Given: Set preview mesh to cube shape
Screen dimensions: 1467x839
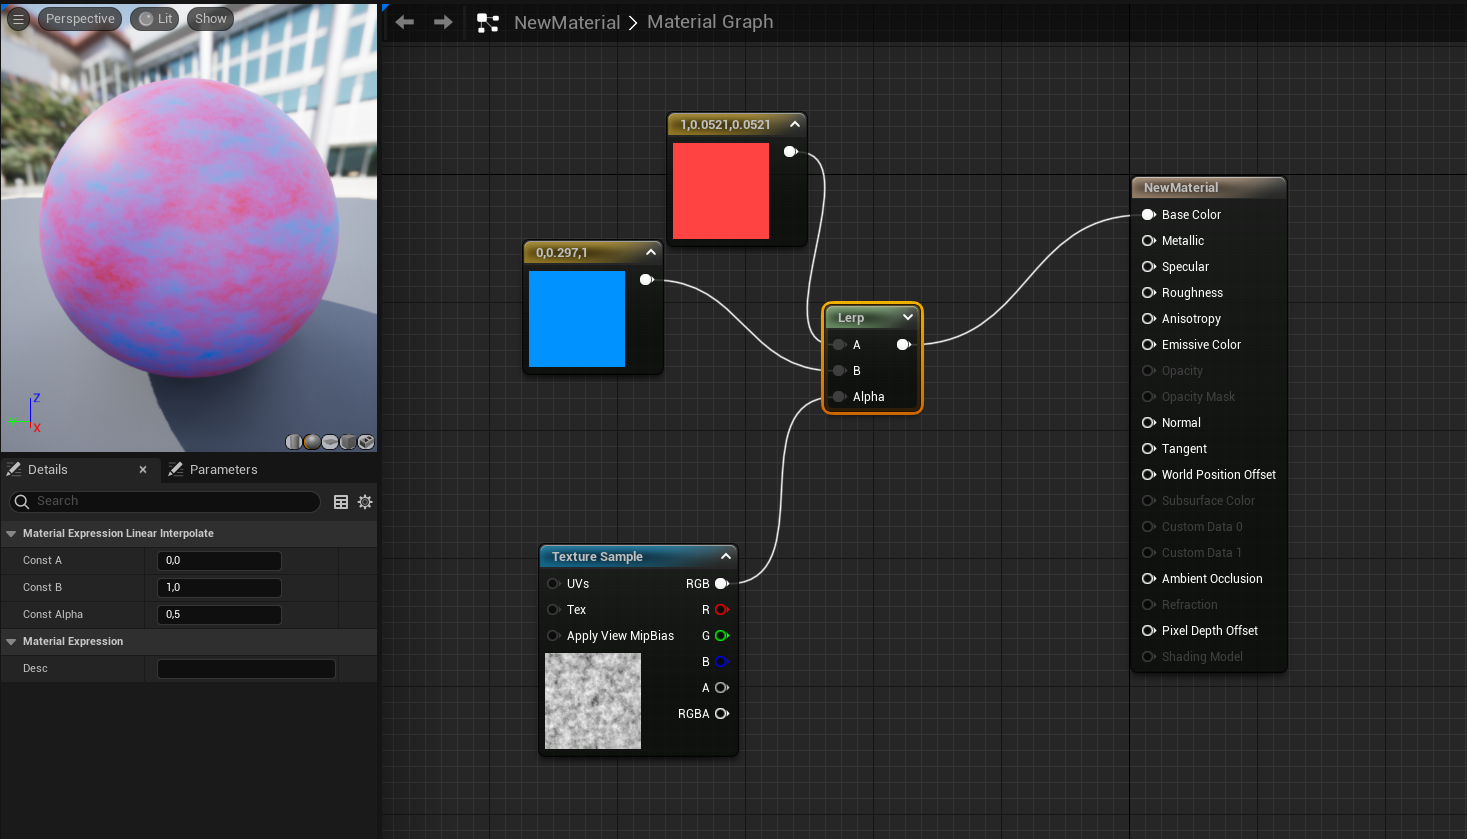Looking at the screenshot, I should (x=348, y=442).
